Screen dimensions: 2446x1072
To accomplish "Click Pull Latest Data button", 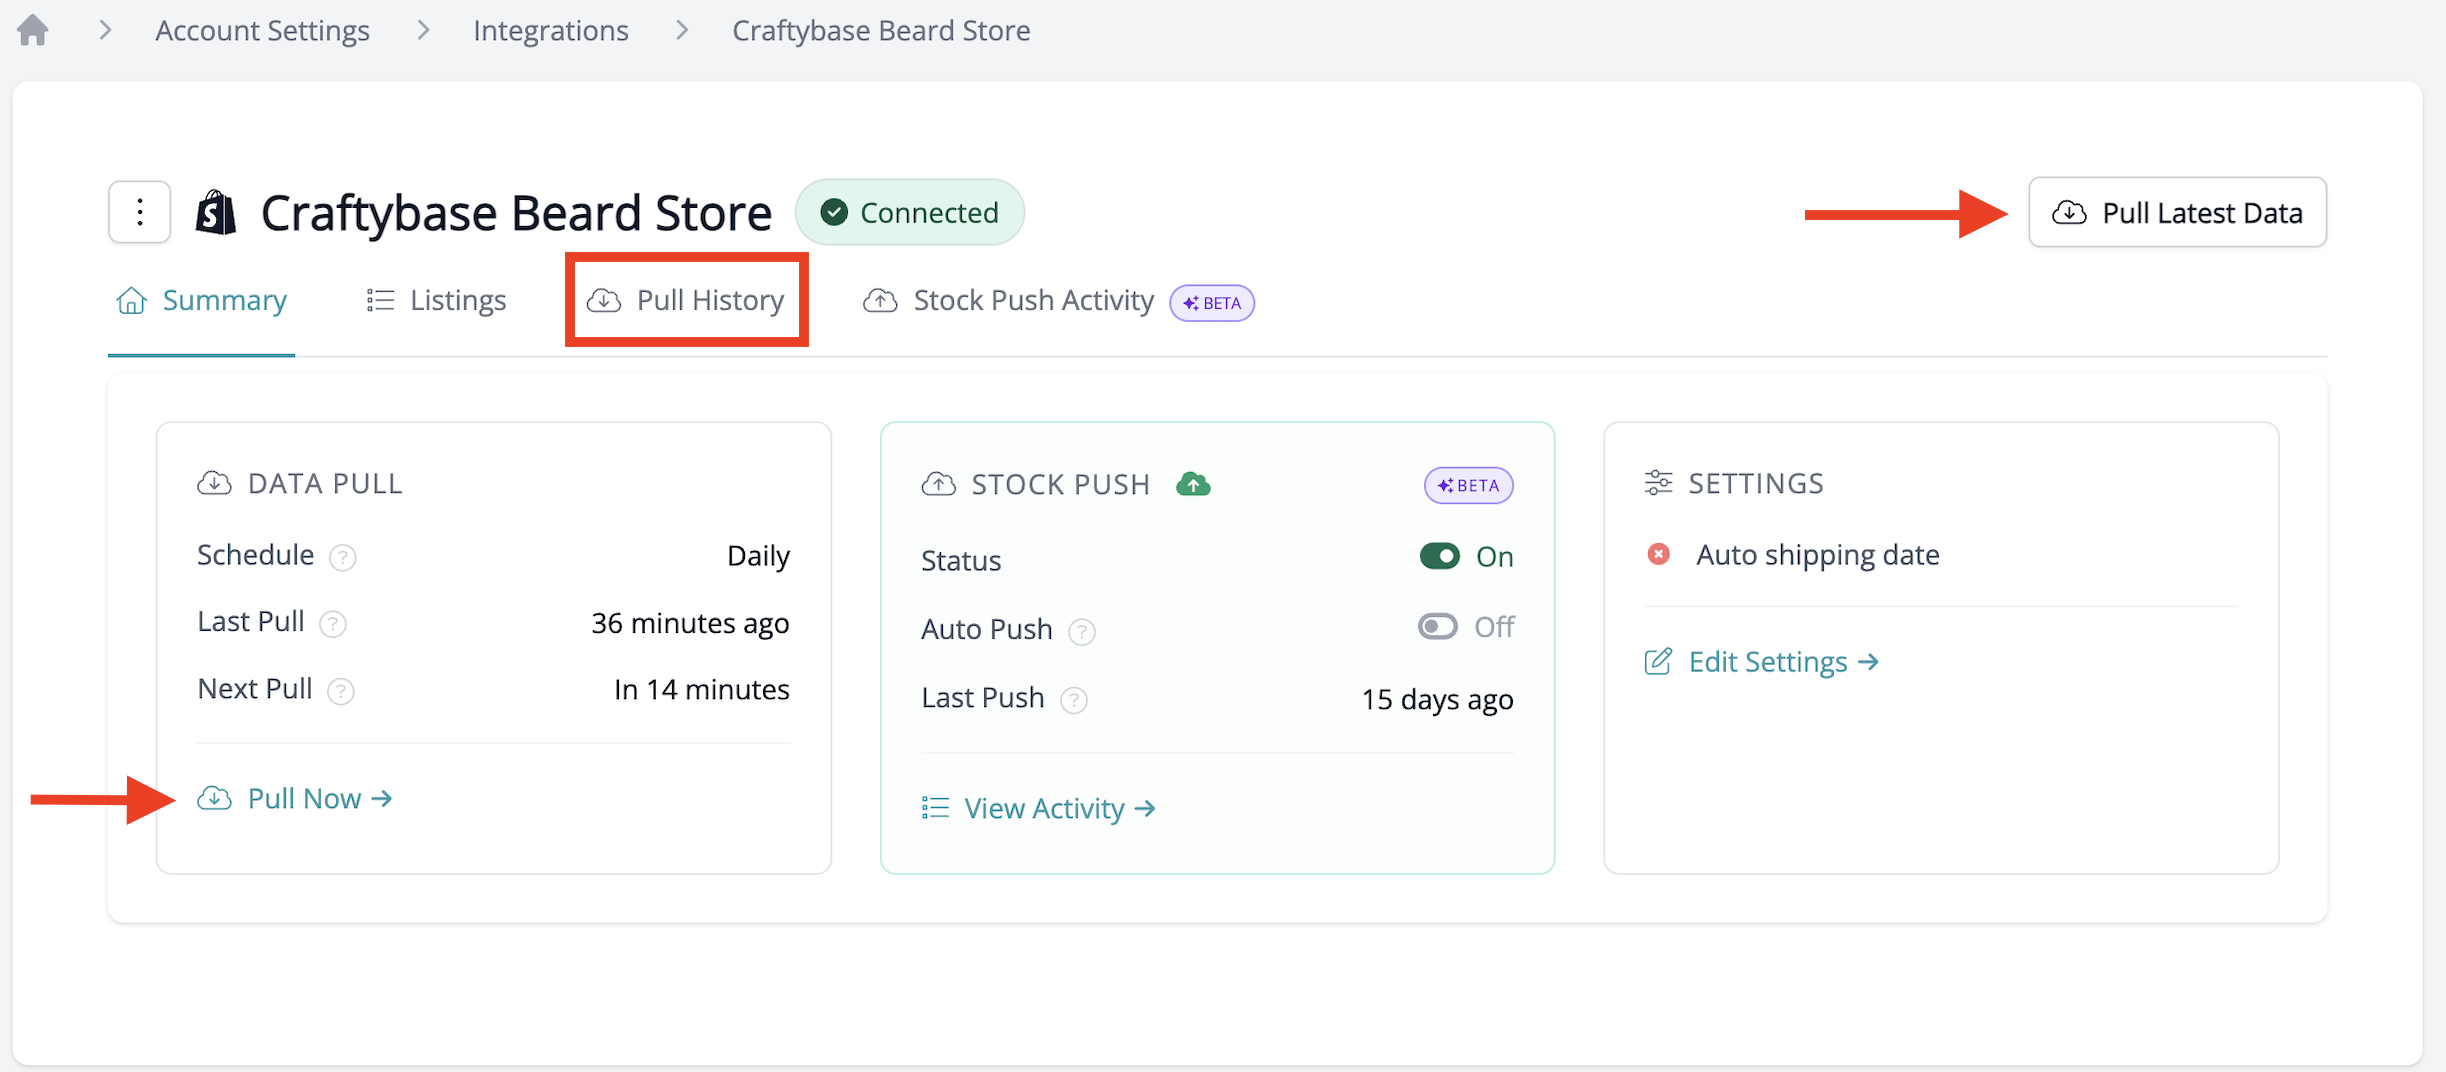I will [x=2177, y=212].
